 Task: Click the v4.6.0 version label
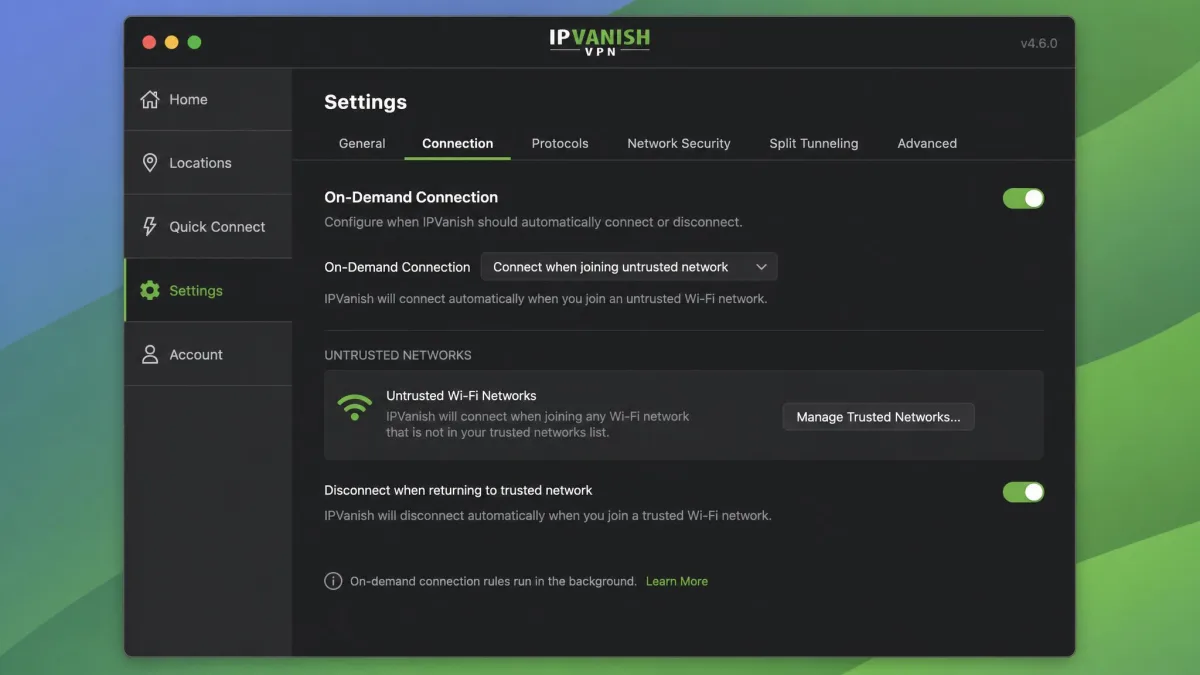(x=1039, y=43)
